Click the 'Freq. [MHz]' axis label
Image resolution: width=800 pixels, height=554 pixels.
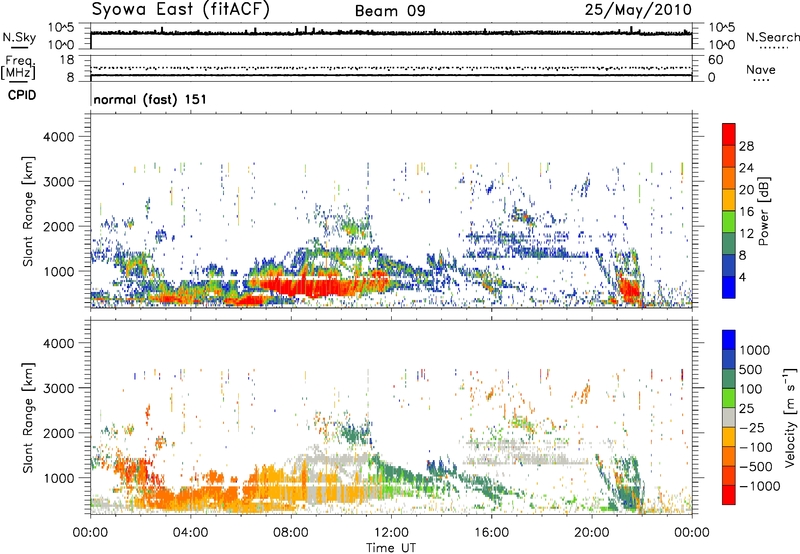click(18, 67)
